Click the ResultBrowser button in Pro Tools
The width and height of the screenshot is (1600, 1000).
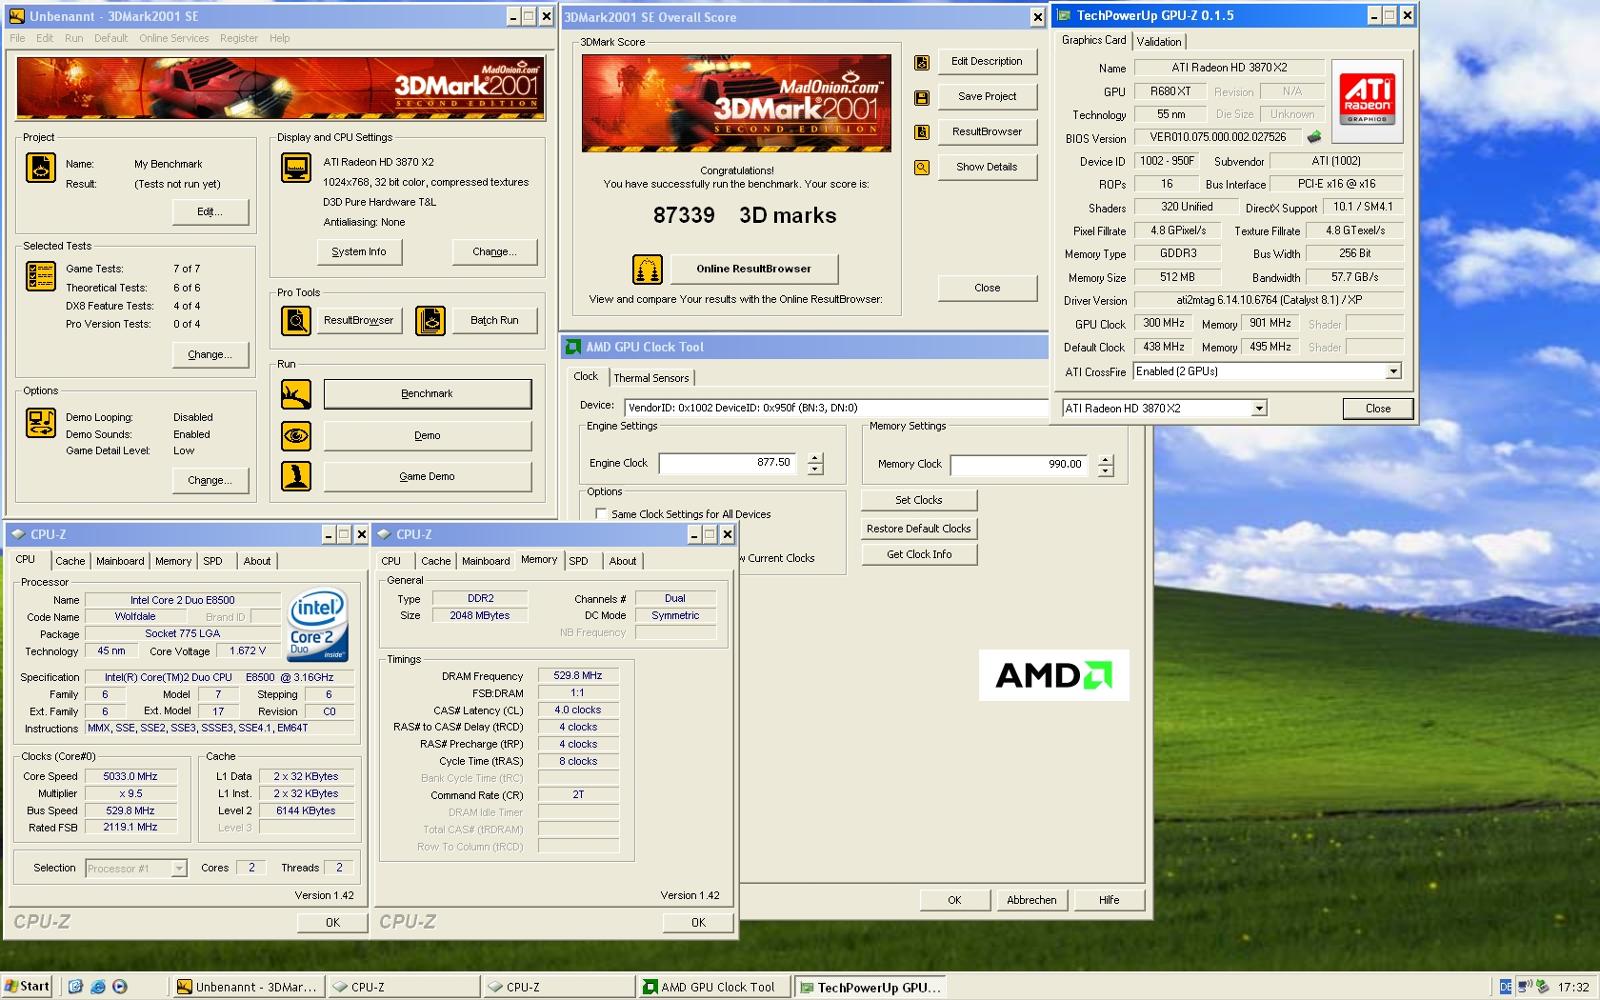click(358, 321)
